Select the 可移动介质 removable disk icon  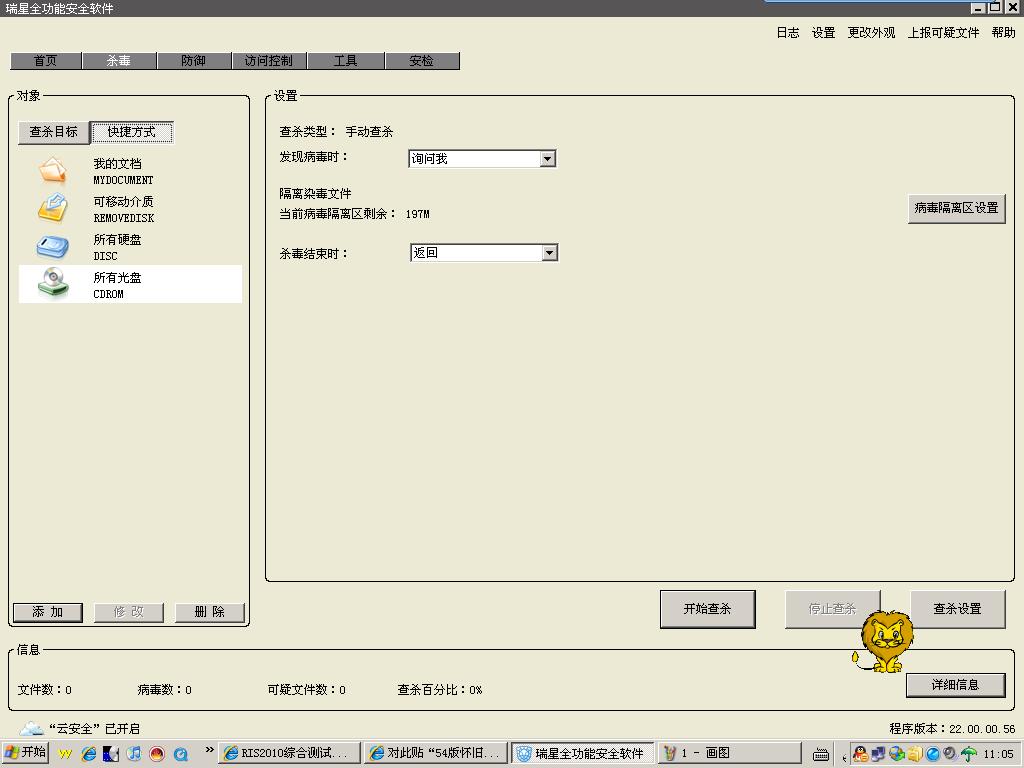coord(52,208)
